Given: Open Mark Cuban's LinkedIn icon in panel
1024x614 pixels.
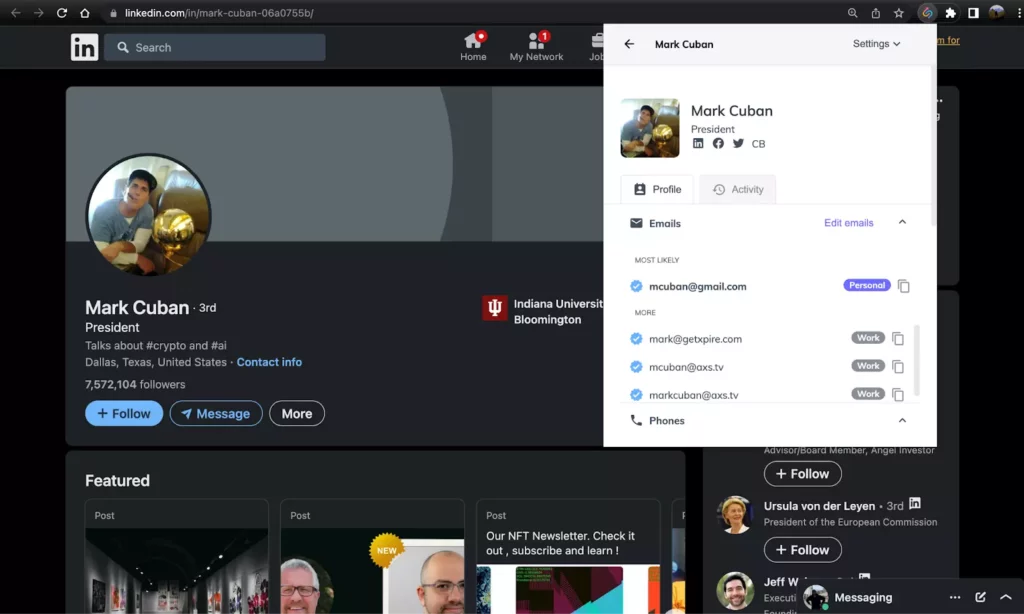Looking at the screenshot, I should click(698, 143).
